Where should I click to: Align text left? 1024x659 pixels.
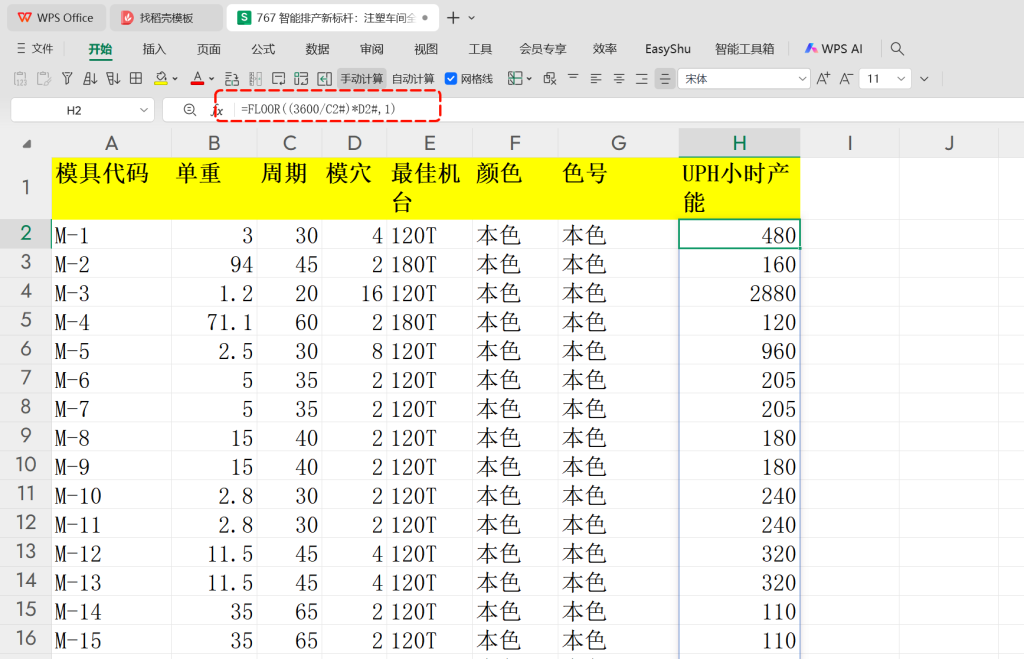(596, 79)
